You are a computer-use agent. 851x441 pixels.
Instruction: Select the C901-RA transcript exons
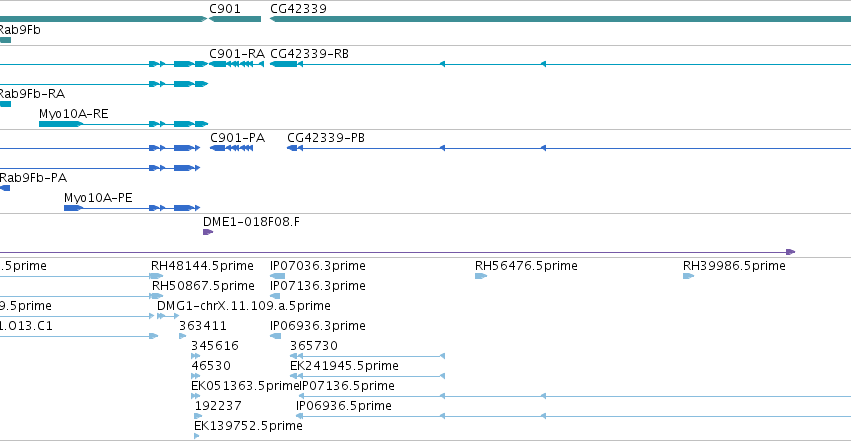(x=237, y=64)
